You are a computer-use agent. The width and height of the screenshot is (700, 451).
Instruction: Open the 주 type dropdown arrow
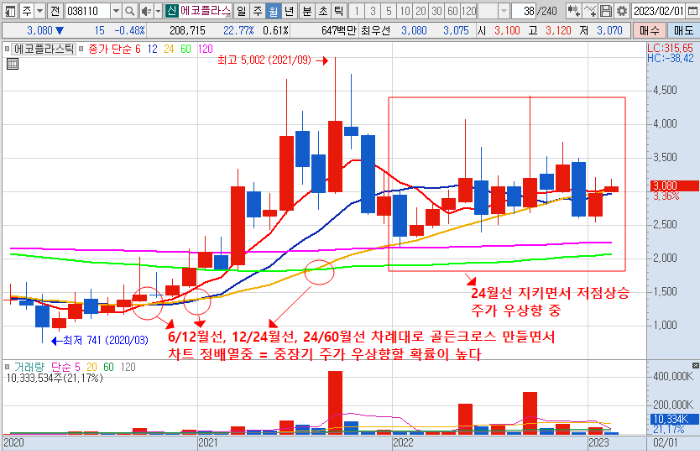(x=40, y=10)
